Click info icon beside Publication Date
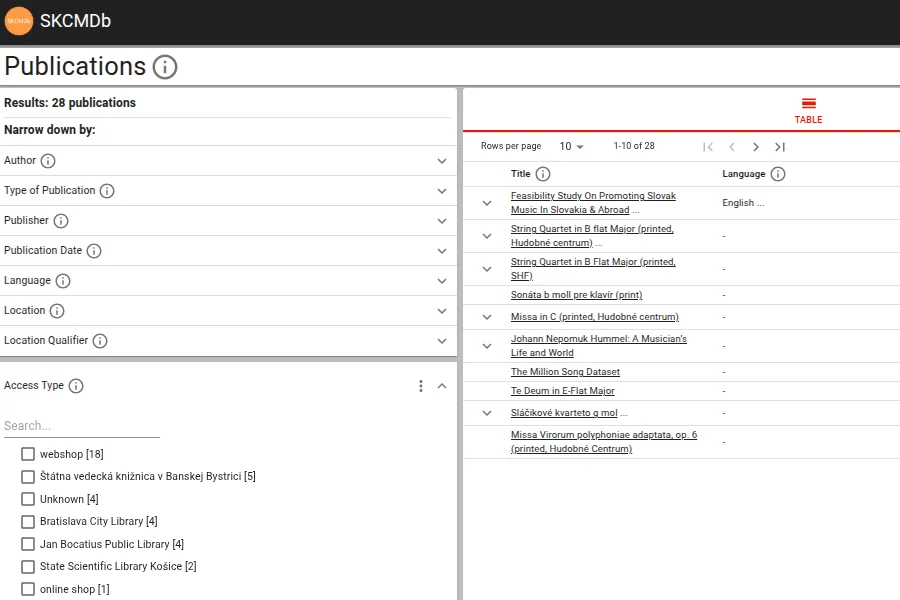 point(94,251)
